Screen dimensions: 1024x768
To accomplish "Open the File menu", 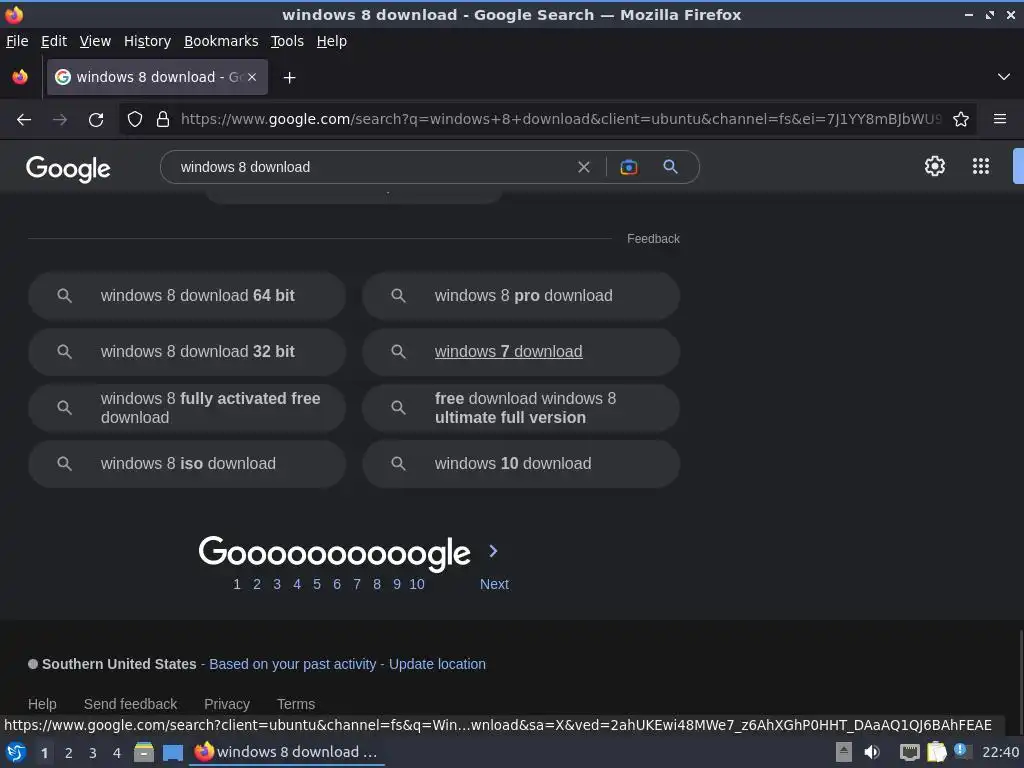I will click(x=17, y=41).
